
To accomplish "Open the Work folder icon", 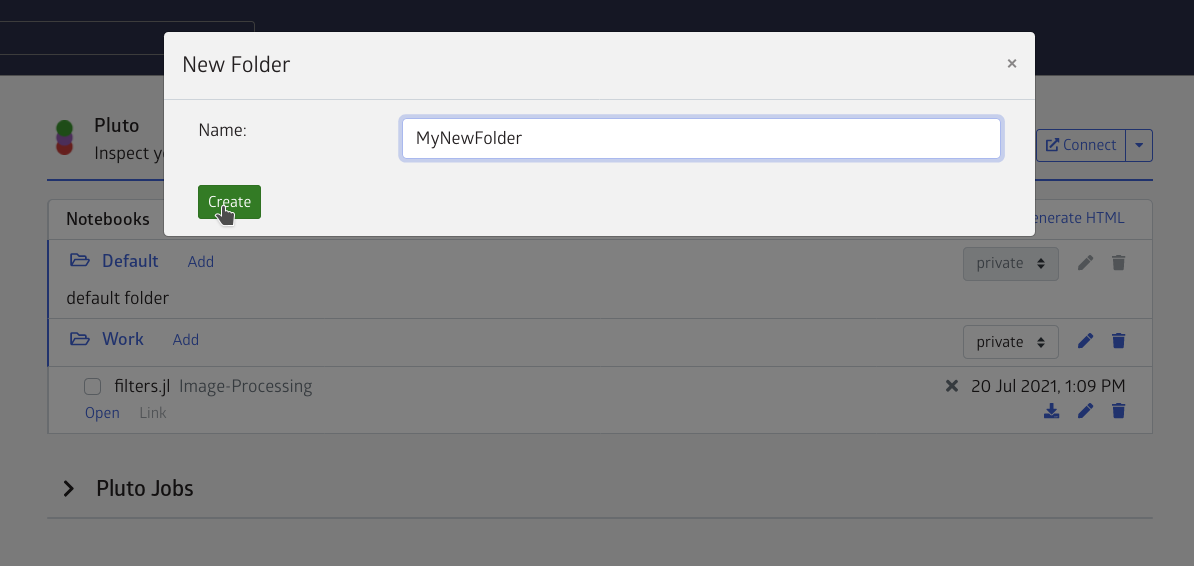I will click(x=79, y=339).
